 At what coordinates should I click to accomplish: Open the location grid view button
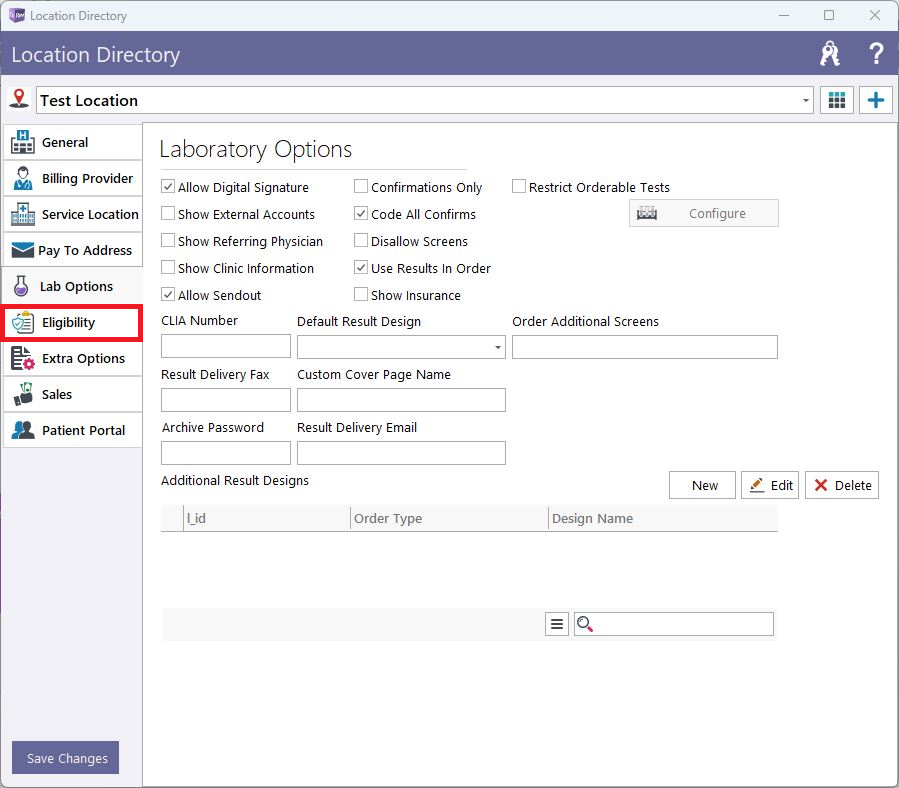point(837,100)
